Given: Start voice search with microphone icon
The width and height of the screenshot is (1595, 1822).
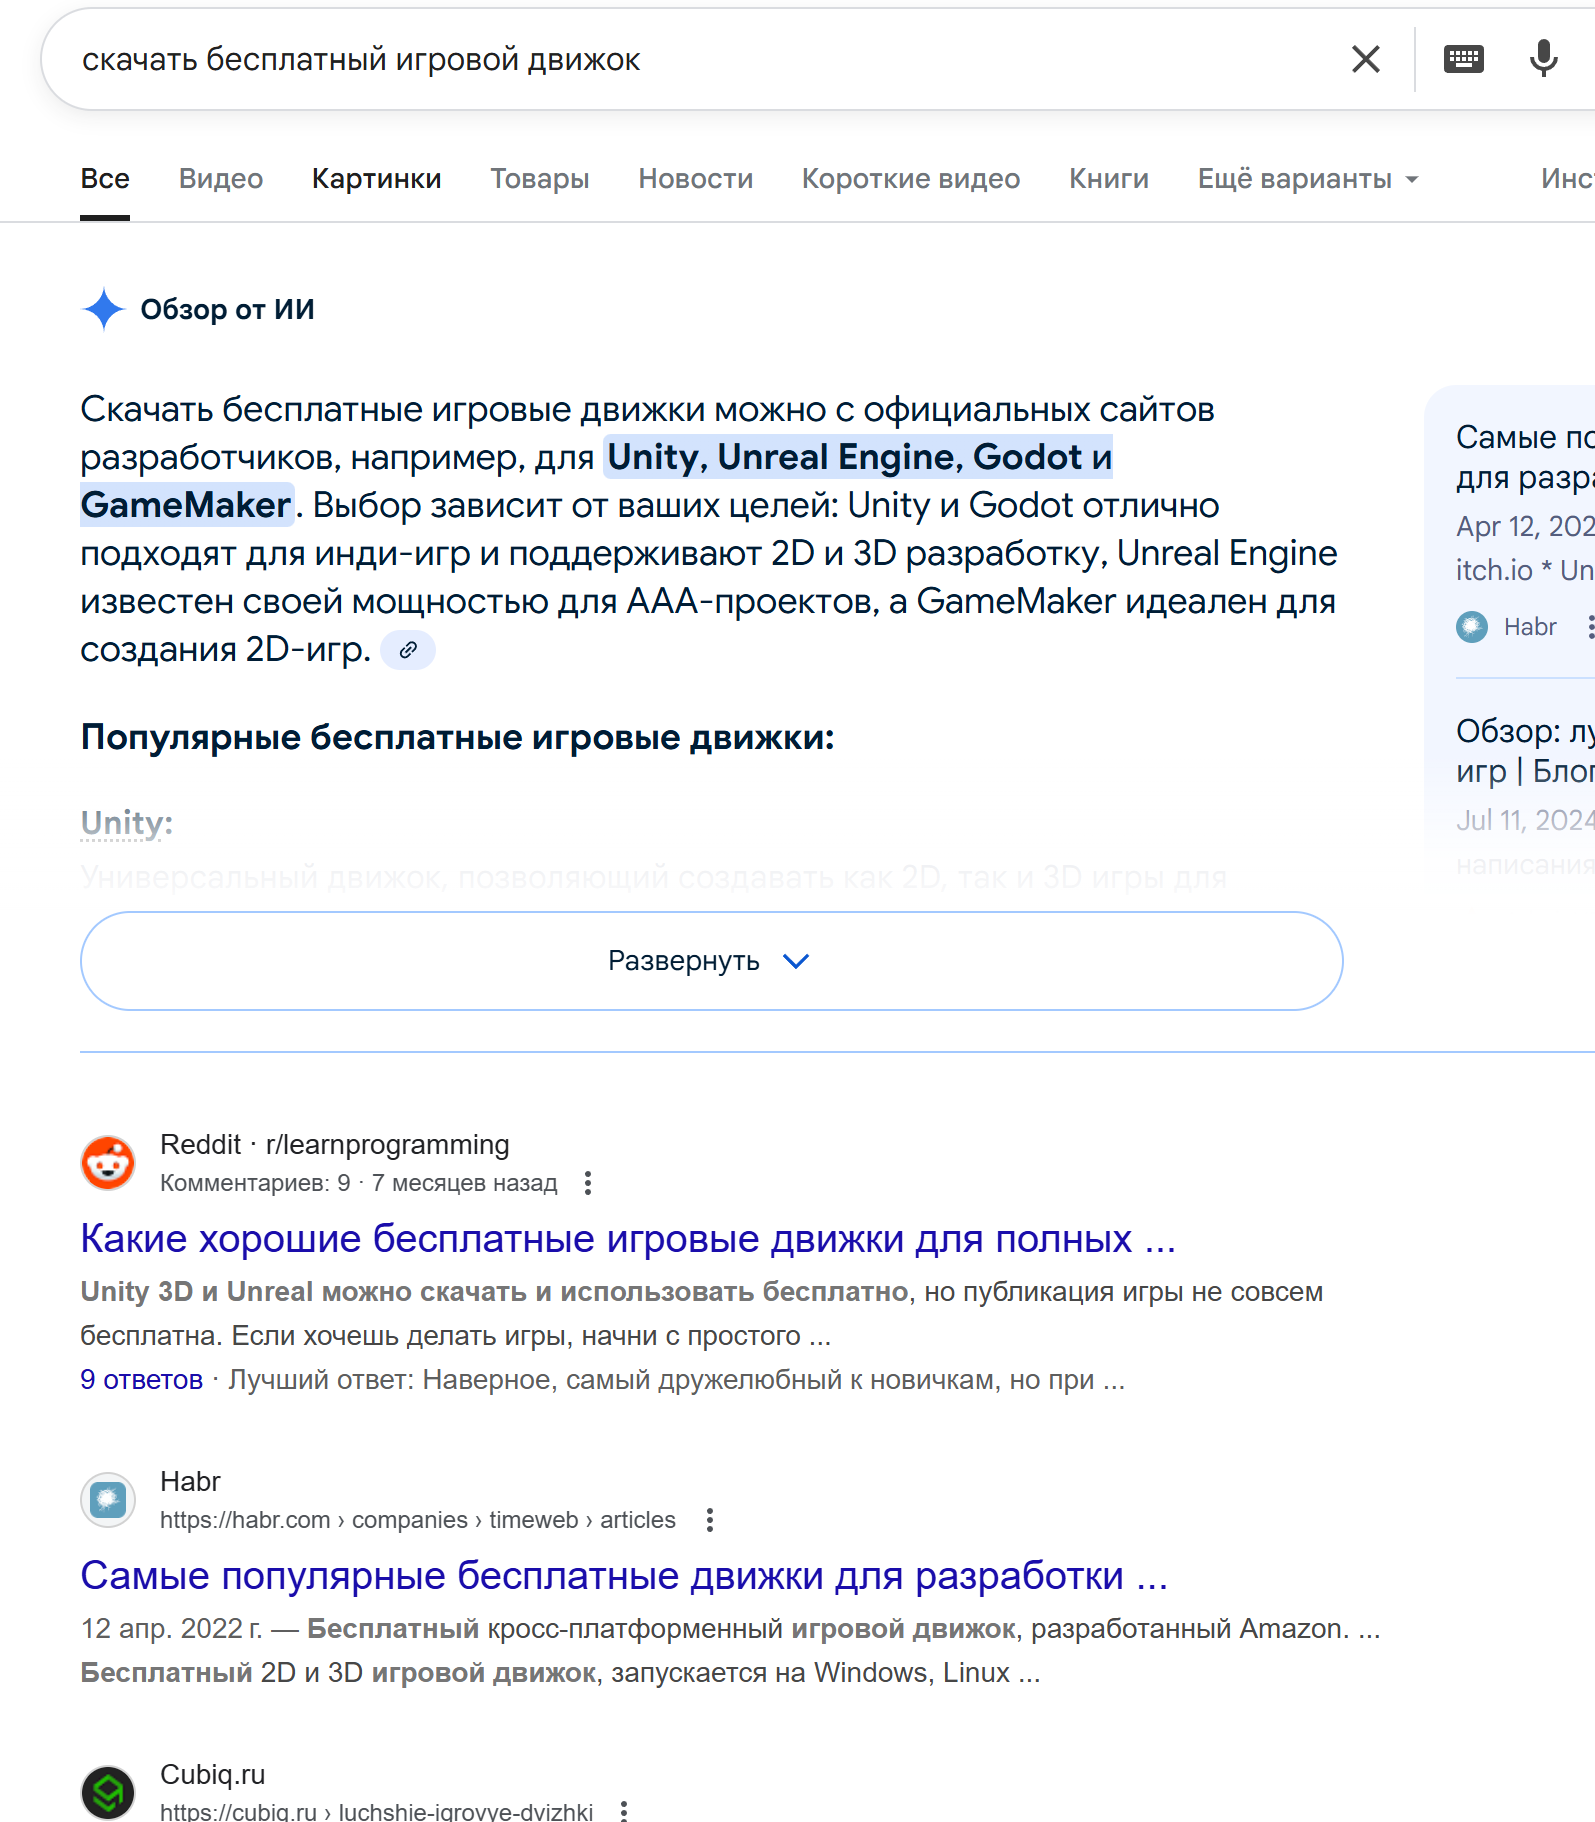Looking at the screenshot, I should (1543, 60).
